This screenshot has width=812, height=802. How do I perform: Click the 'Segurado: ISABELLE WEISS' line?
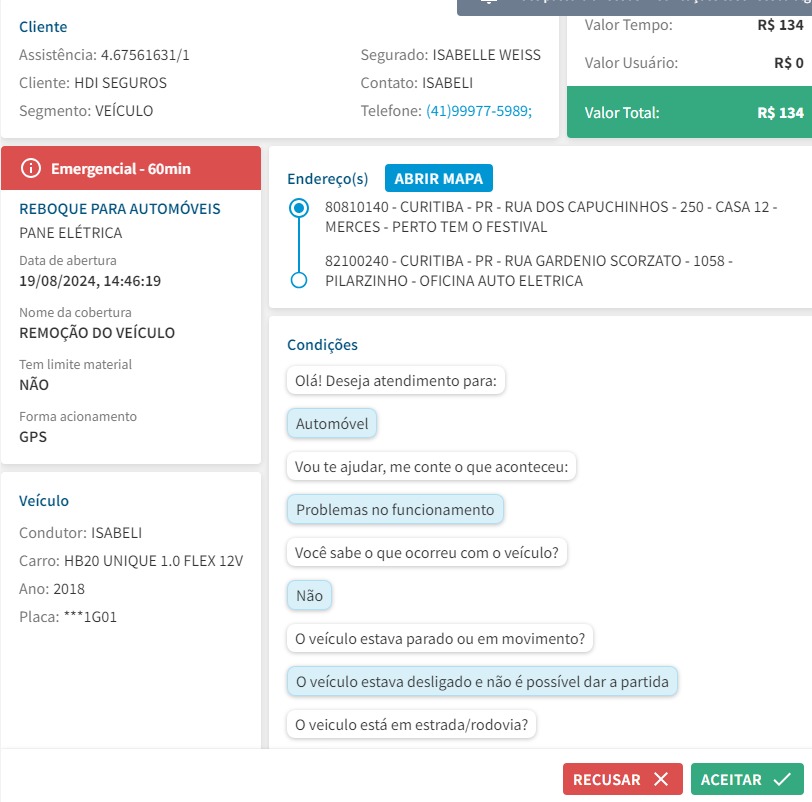pos(451,55)
